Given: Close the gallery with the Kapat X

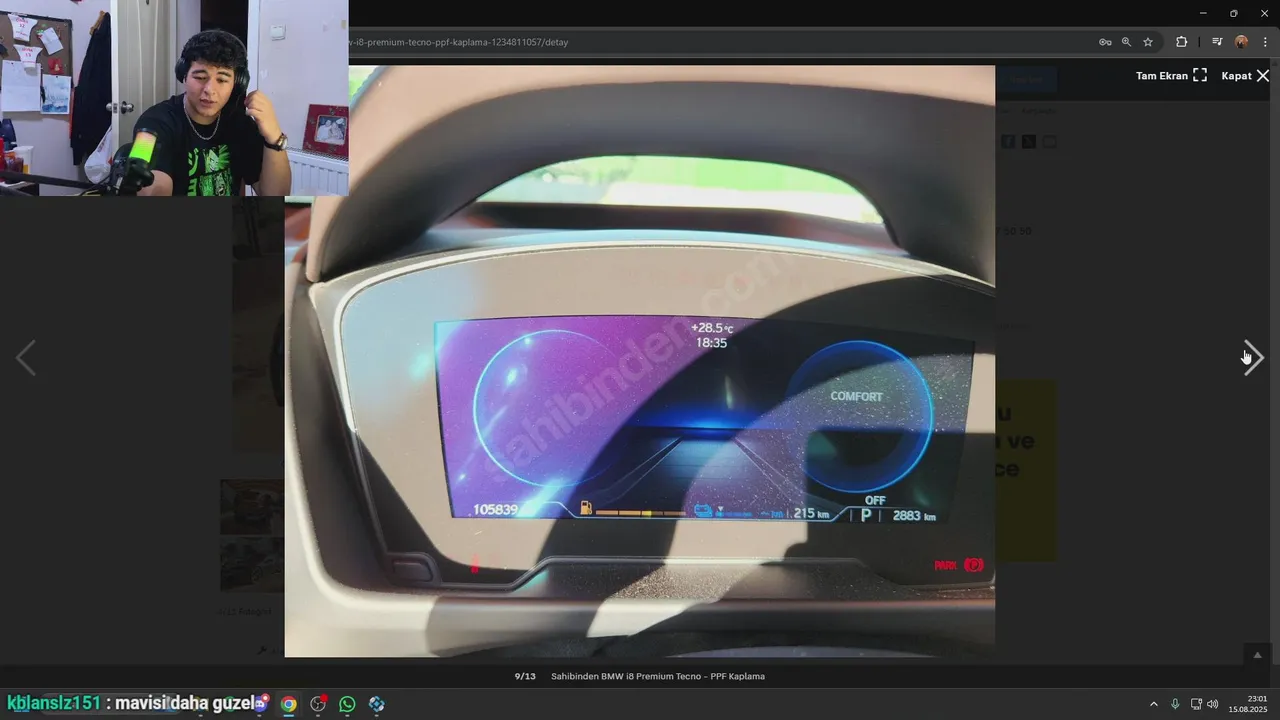Looking at the screenshot, I should pyautogui.click(x=1245, y=76).
